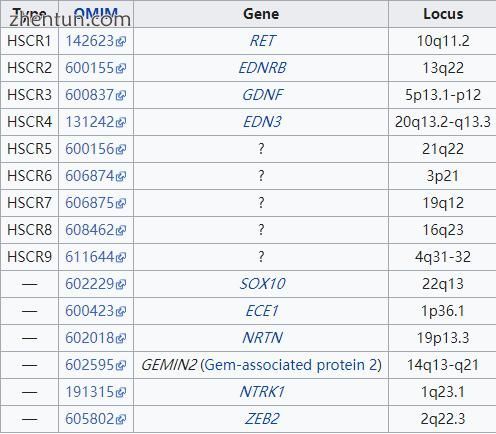Click external link icon beside 605802
496x434 pixels.
[x=121, y=419]
